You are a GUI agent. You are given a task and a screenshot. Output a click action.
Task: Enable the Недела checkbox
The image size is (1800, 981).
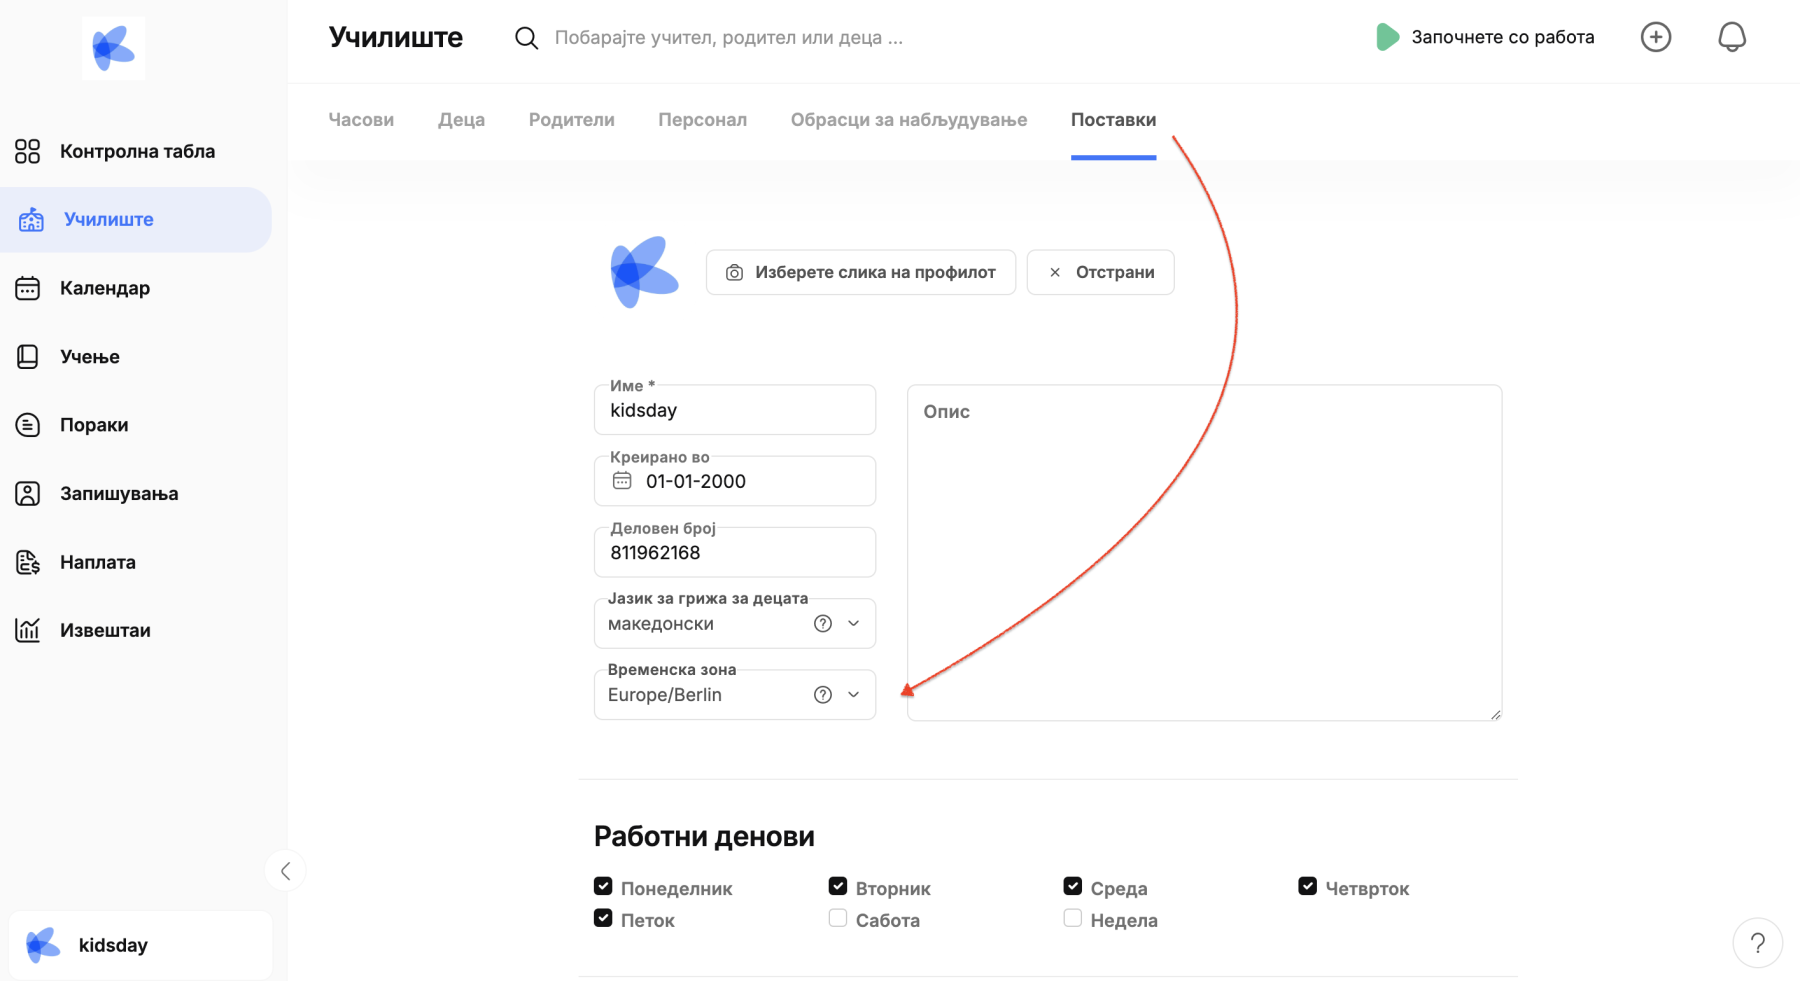click(1072, 918)
